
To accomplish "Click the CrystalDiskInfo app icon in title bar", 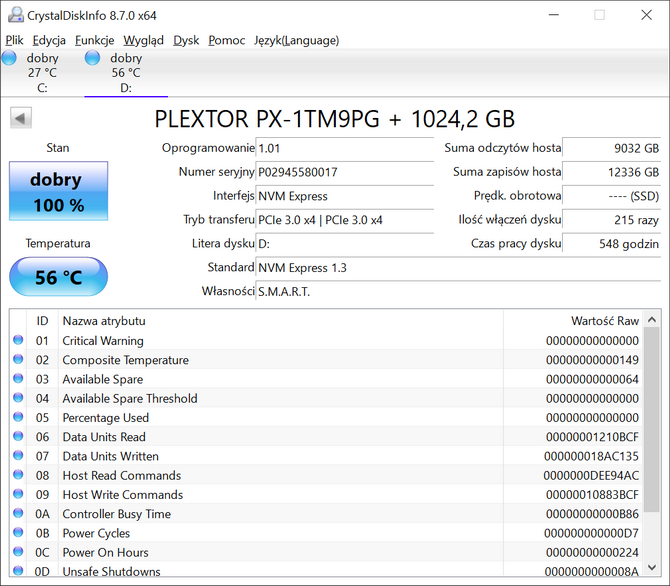I will tap(15, 15).
